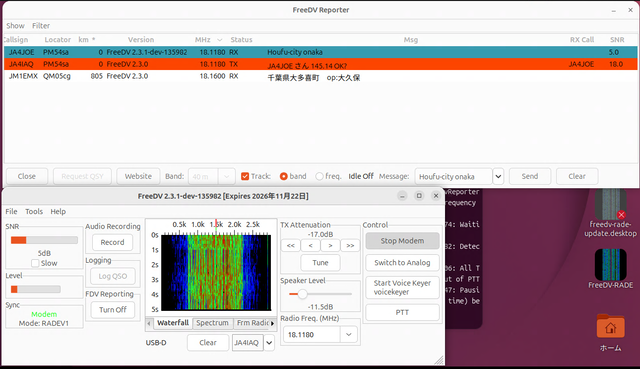The image size is (640, 369).
Task: Decrease TX attenuation with < button
Action: point(311,246)
